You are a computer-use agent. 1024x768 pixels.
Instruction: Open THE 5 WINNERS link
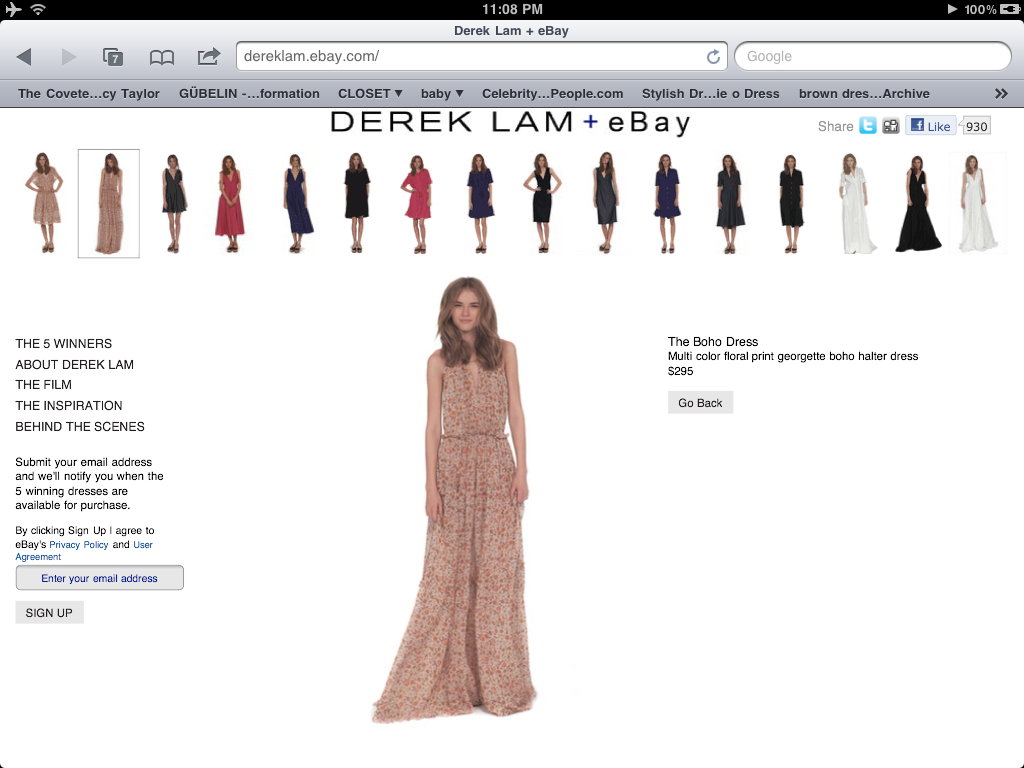click(x=63, y=344)
